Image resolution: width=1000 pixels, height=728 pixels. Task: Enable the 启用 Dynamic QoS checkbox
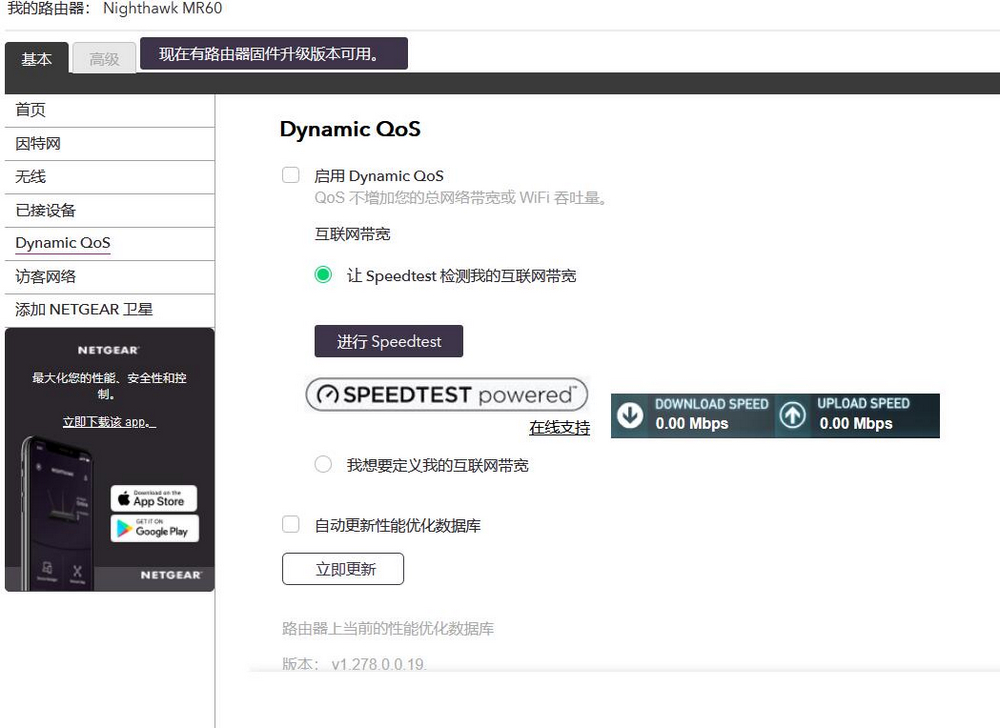click(291, 175)
